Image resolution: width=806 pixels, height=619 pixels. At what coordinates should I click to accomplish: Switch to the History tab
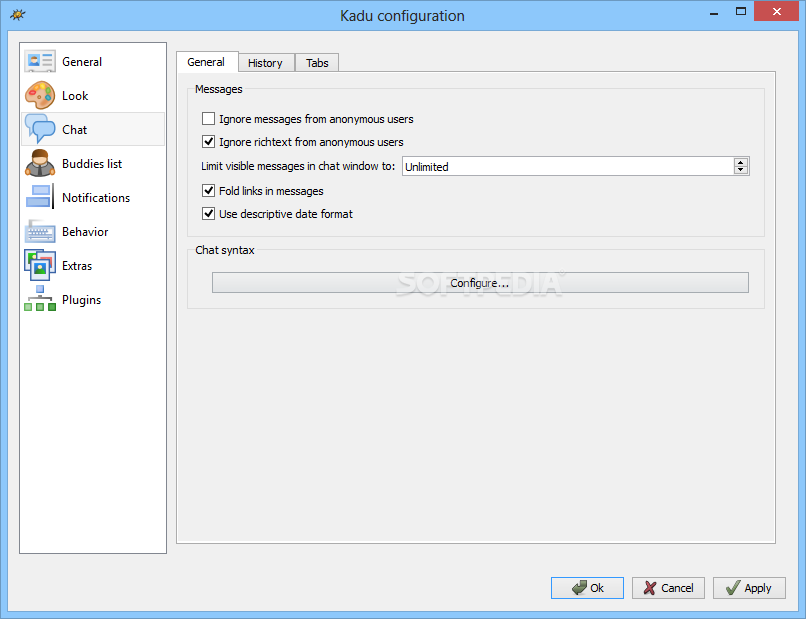tap(265, 63)
